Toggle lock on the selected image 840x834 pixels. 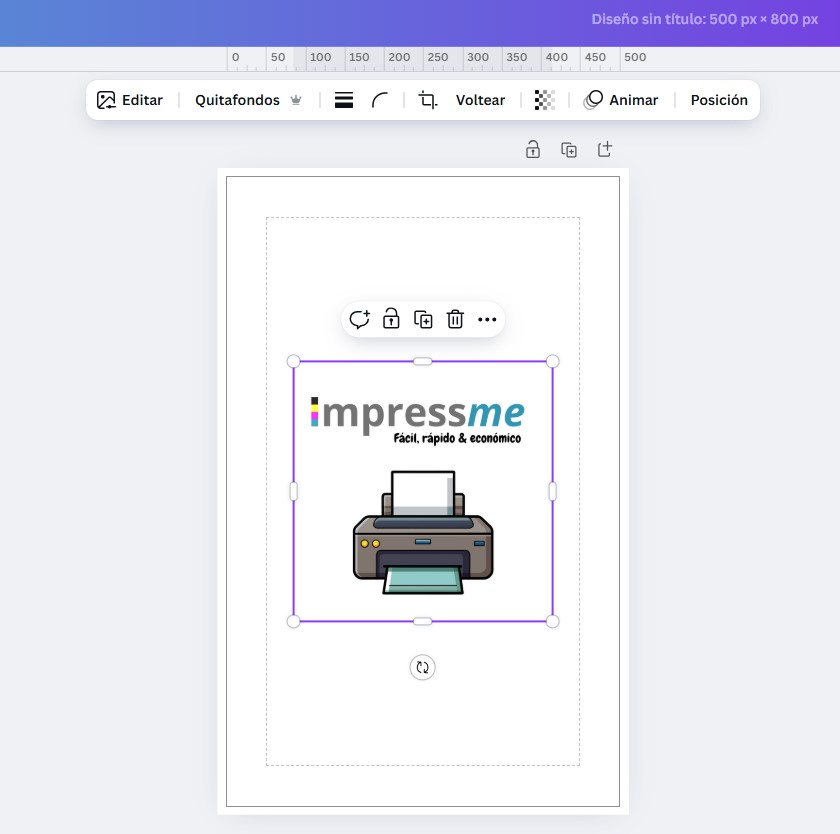click(391, 320)
